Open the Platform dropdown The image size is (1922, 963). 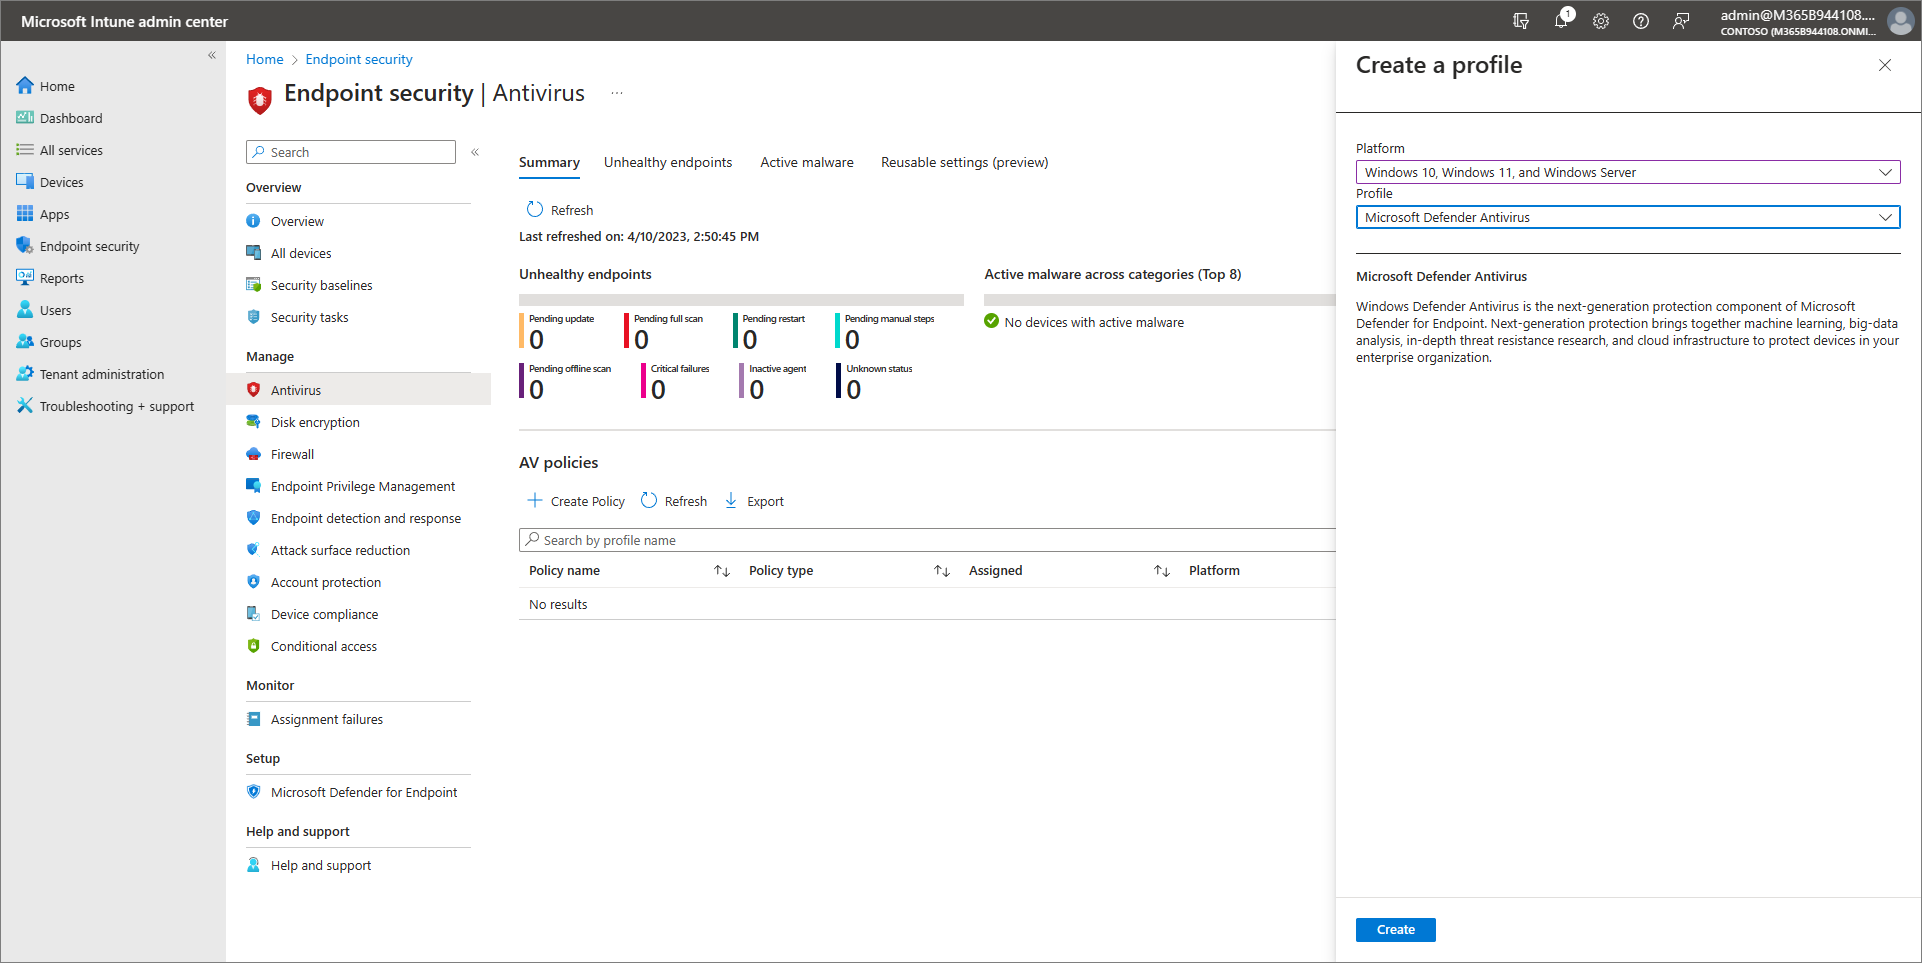point(1627,172)
